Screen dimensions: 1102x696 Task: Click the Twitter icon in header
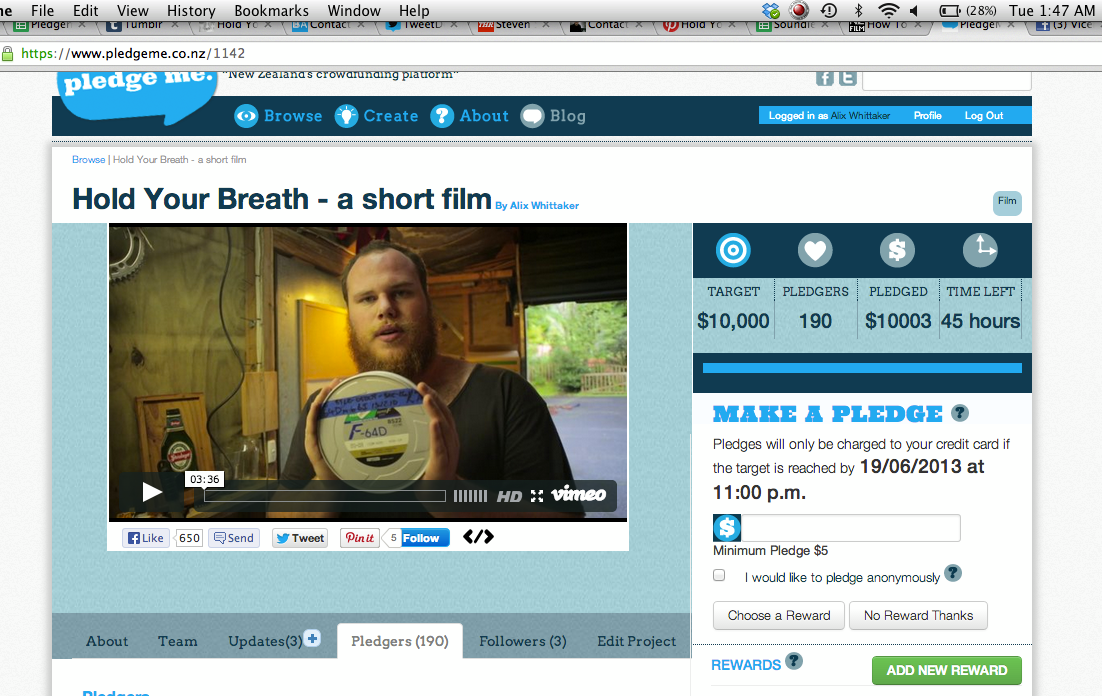click(x=847, y=78)
